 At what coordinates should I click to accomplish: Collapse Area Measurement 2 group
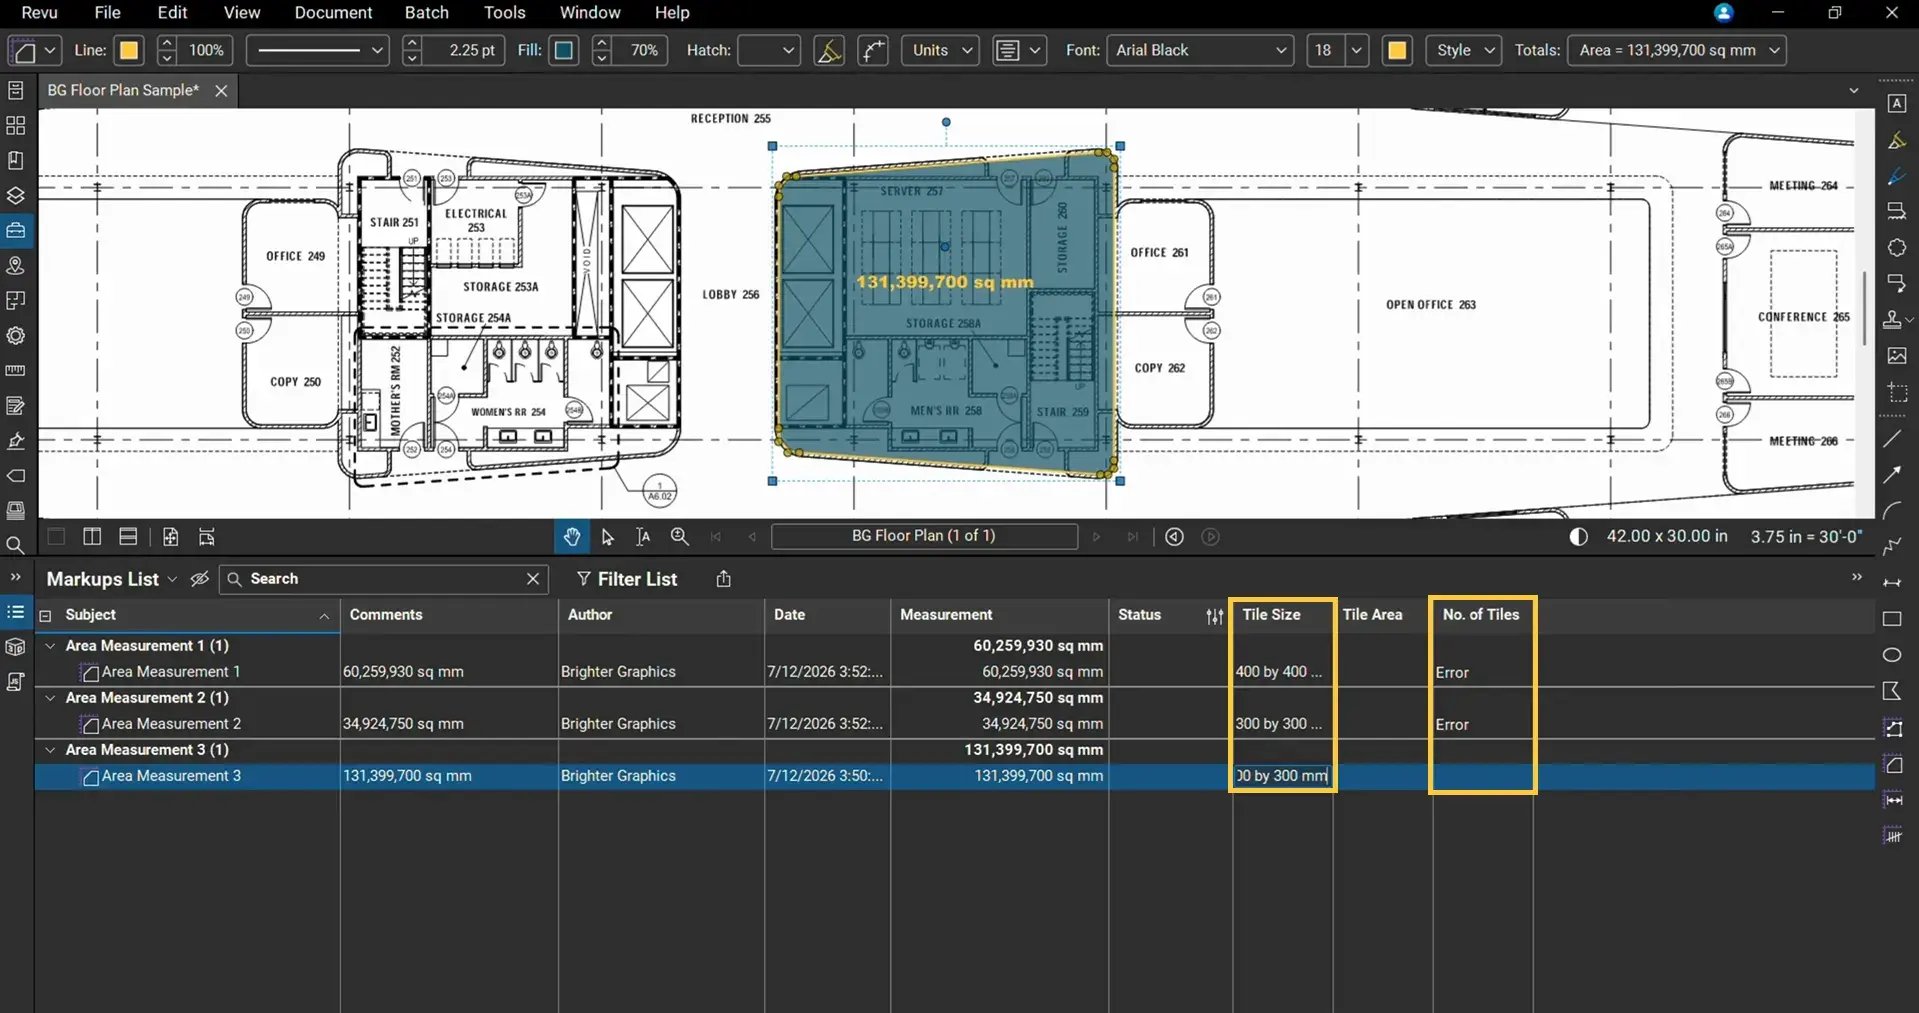tap(50, 698)
